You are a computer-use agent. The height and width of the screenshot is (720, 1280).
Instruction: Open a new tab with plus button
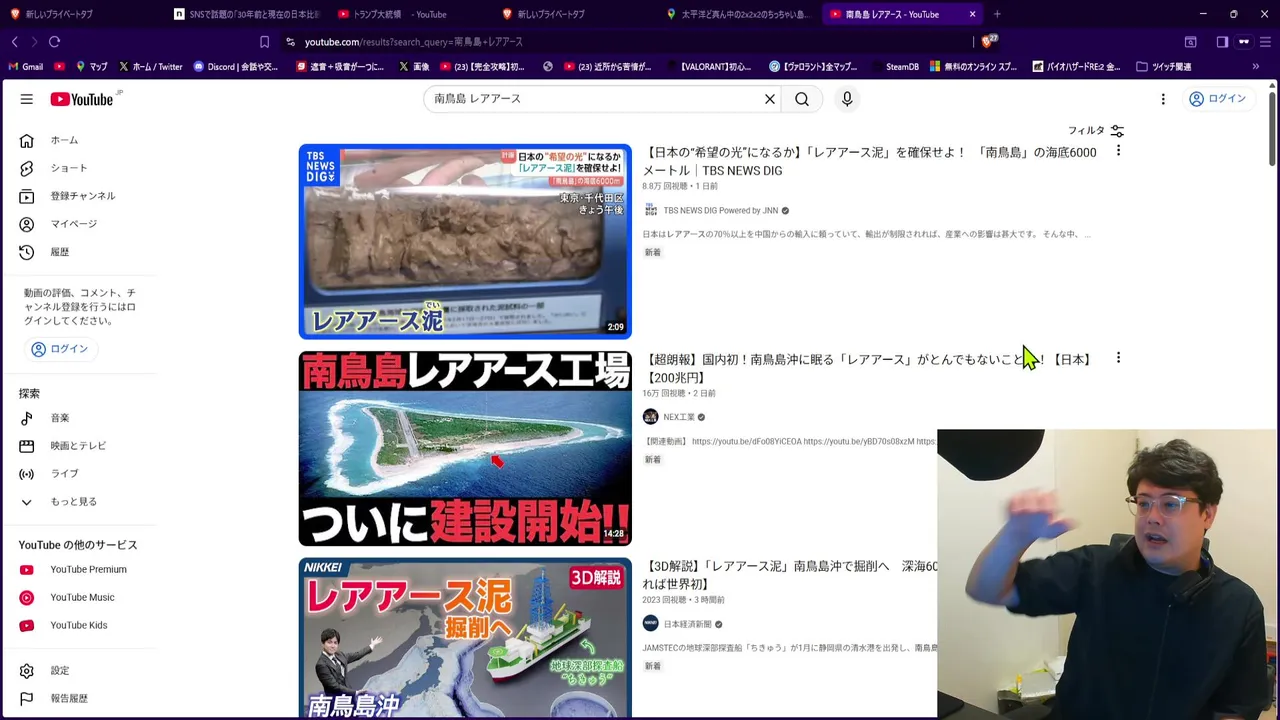(997, 14)
